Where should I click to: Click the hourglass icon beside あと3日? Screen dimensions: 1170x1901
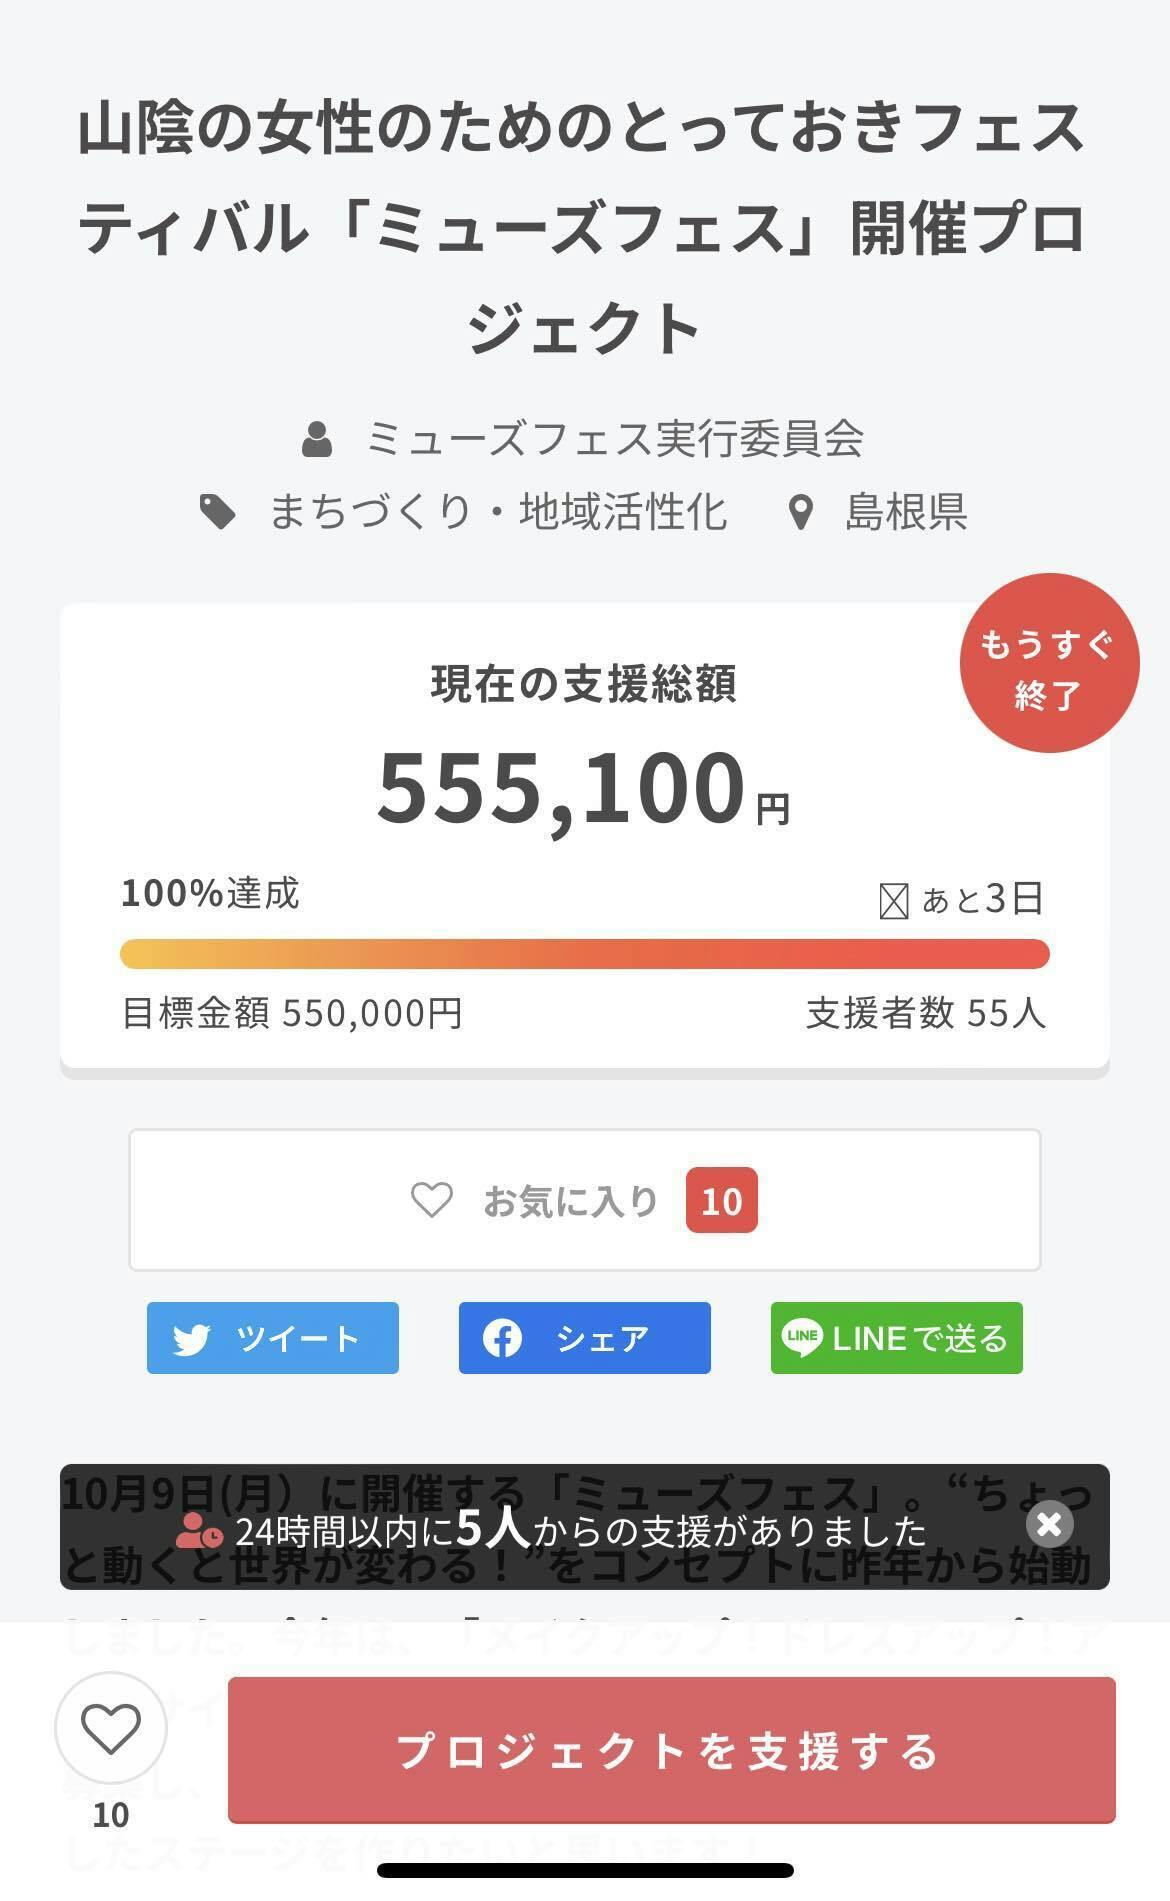click(x=893, y=901)
